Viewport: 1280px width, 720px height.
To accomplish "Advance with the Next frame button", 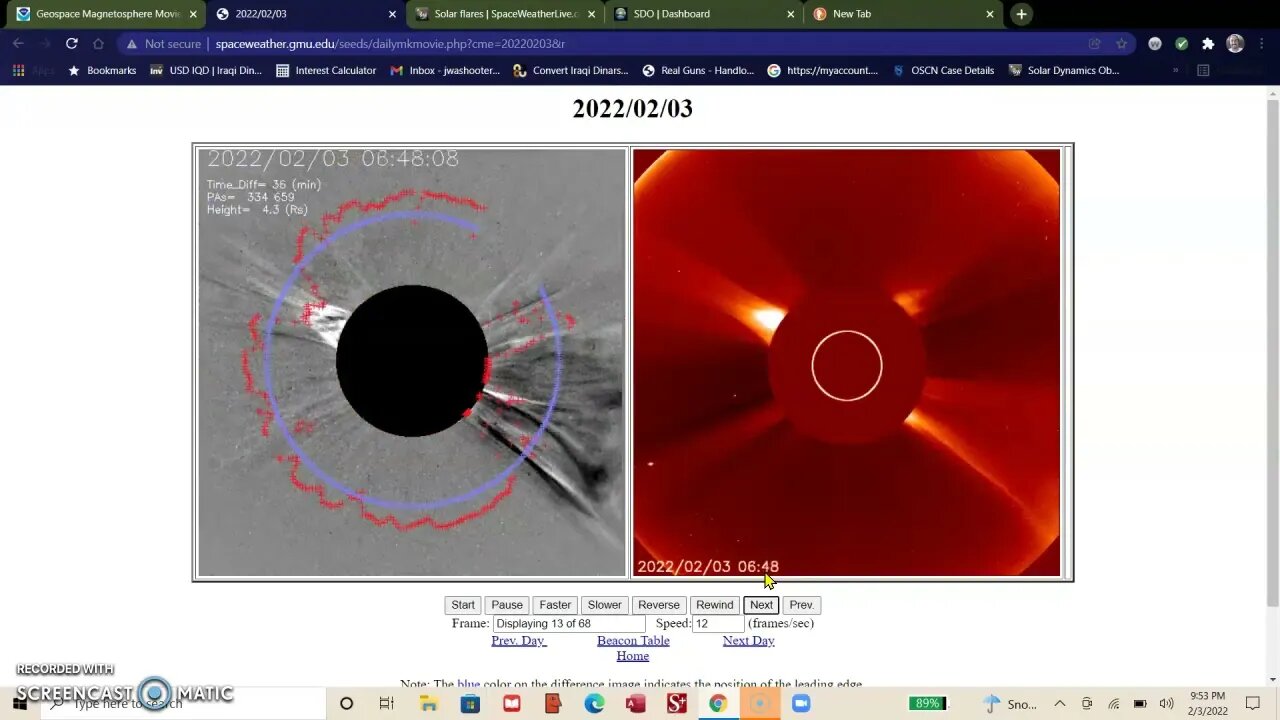I will point(761,605).
